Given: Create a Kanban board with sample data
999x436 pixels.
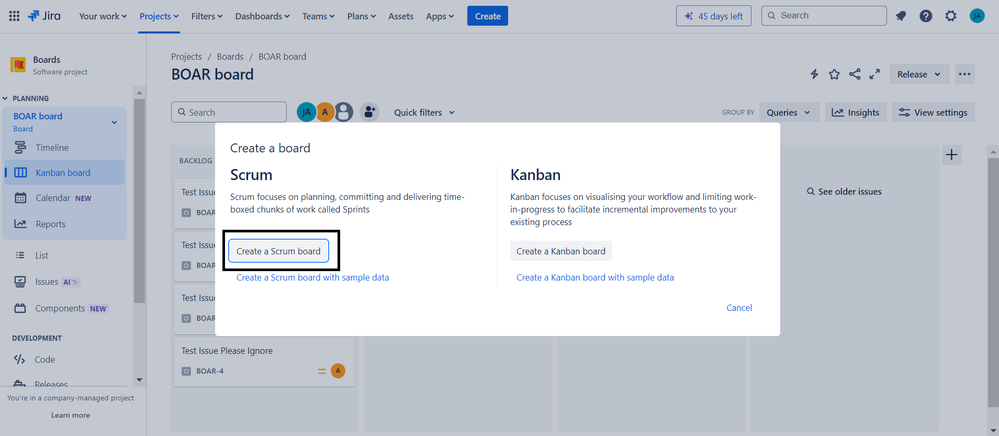Looking at the screenshot, I should 595,277.
